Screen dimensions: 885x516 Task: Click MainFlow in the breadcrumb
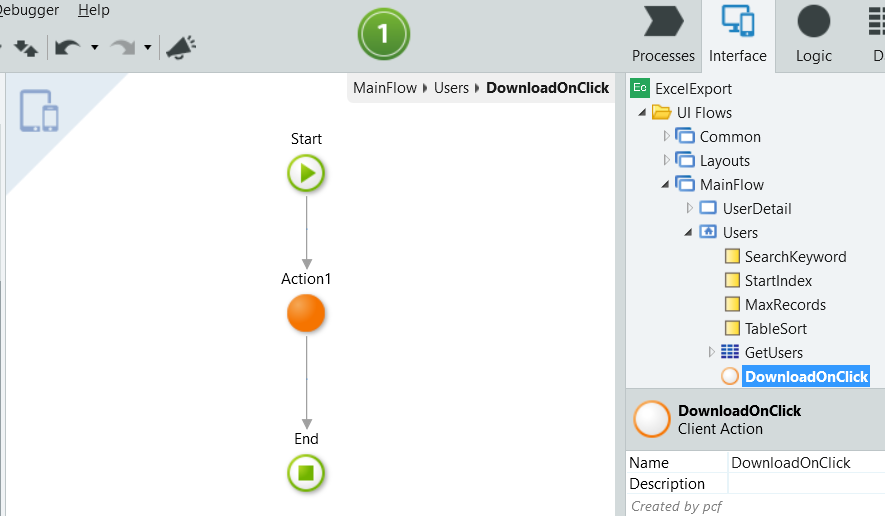tap(385, 88)
